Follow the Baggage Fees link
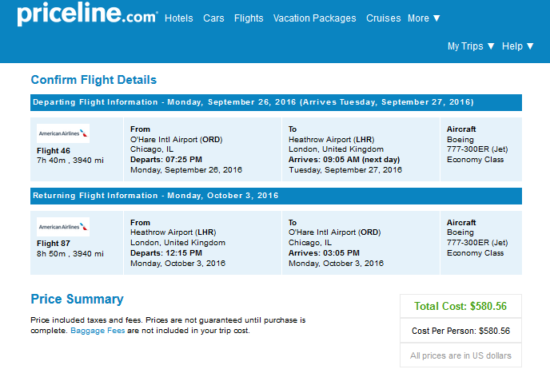 [98, 330]
